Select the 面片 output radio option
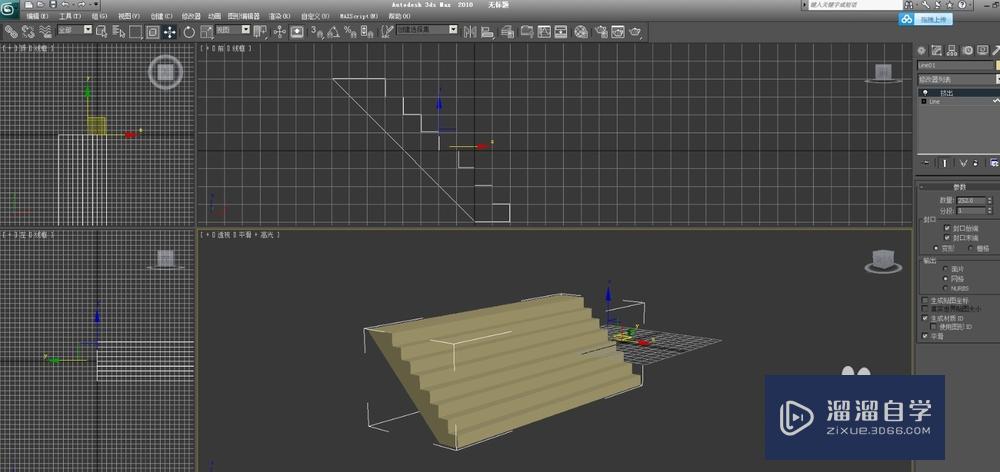Viewport: 1000px width, 472px height. [945, 269]
